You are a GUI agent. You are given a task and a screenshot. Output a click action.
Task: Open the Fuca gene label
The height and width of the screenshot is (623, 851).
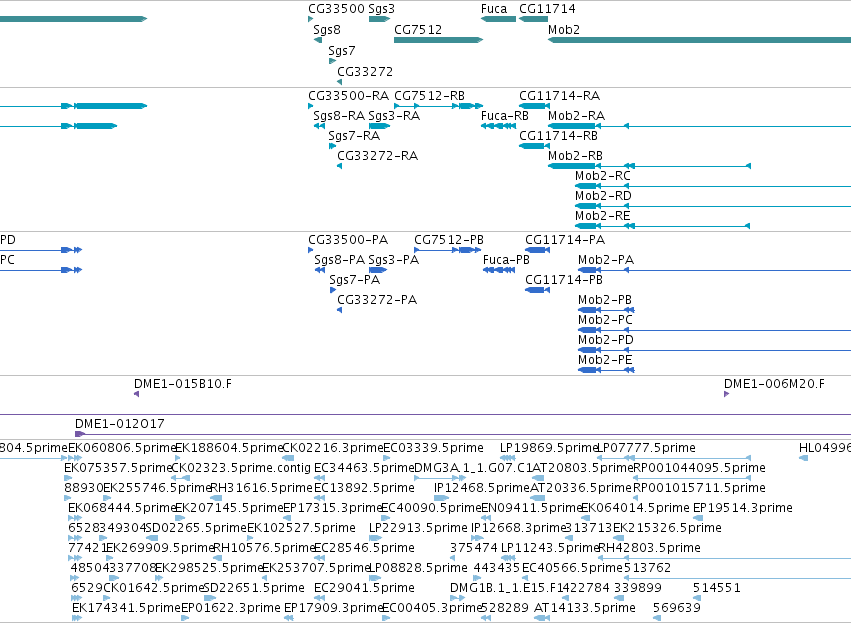tap(494, 9)
